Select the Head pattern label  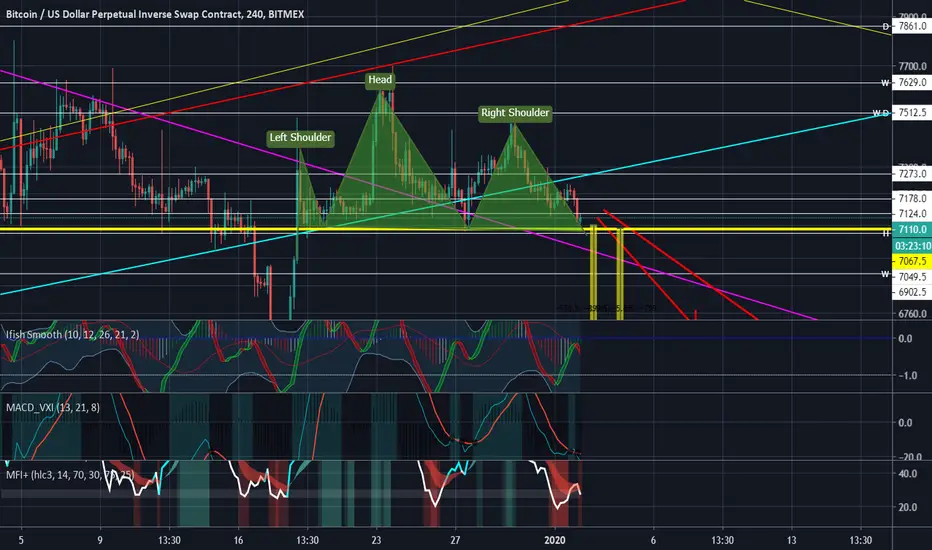coord(380,80)
